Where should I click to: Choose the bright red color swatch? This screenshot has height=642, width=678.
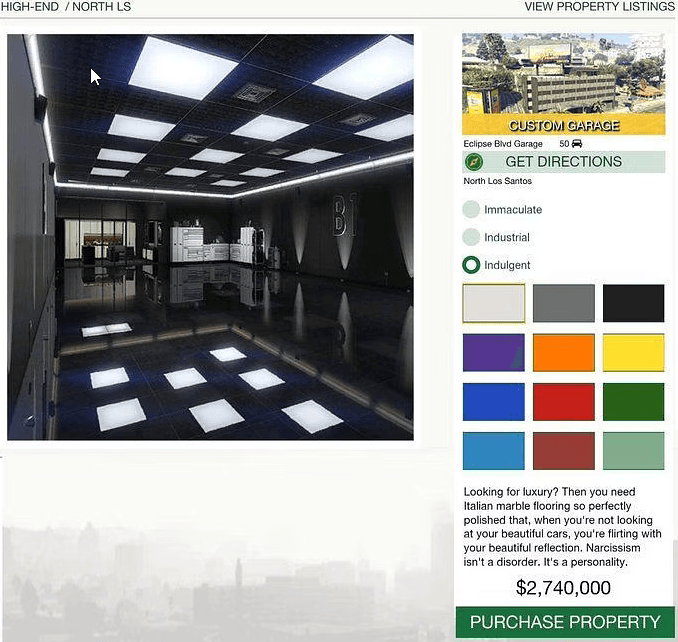(563, 402)
